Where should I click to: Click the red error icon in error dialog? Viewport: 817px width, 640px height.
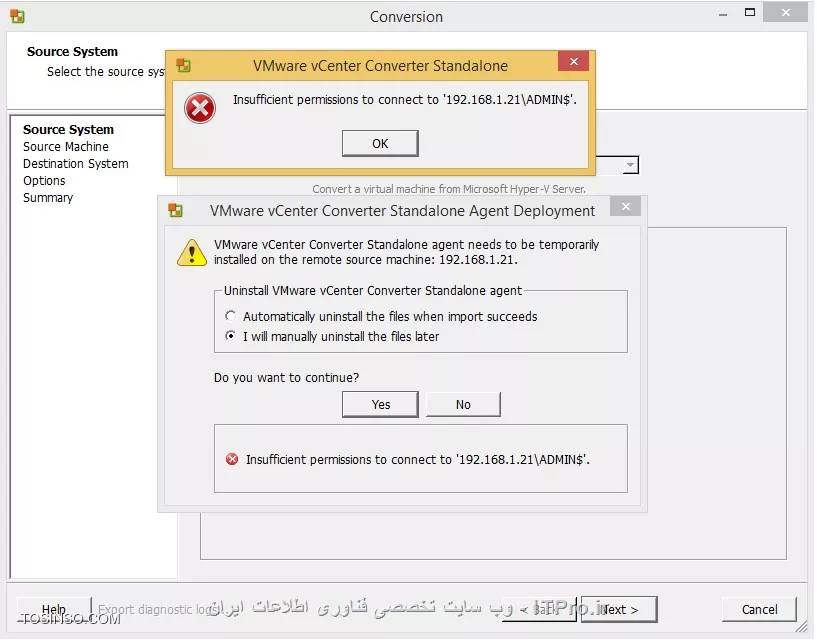coord(200,108)
